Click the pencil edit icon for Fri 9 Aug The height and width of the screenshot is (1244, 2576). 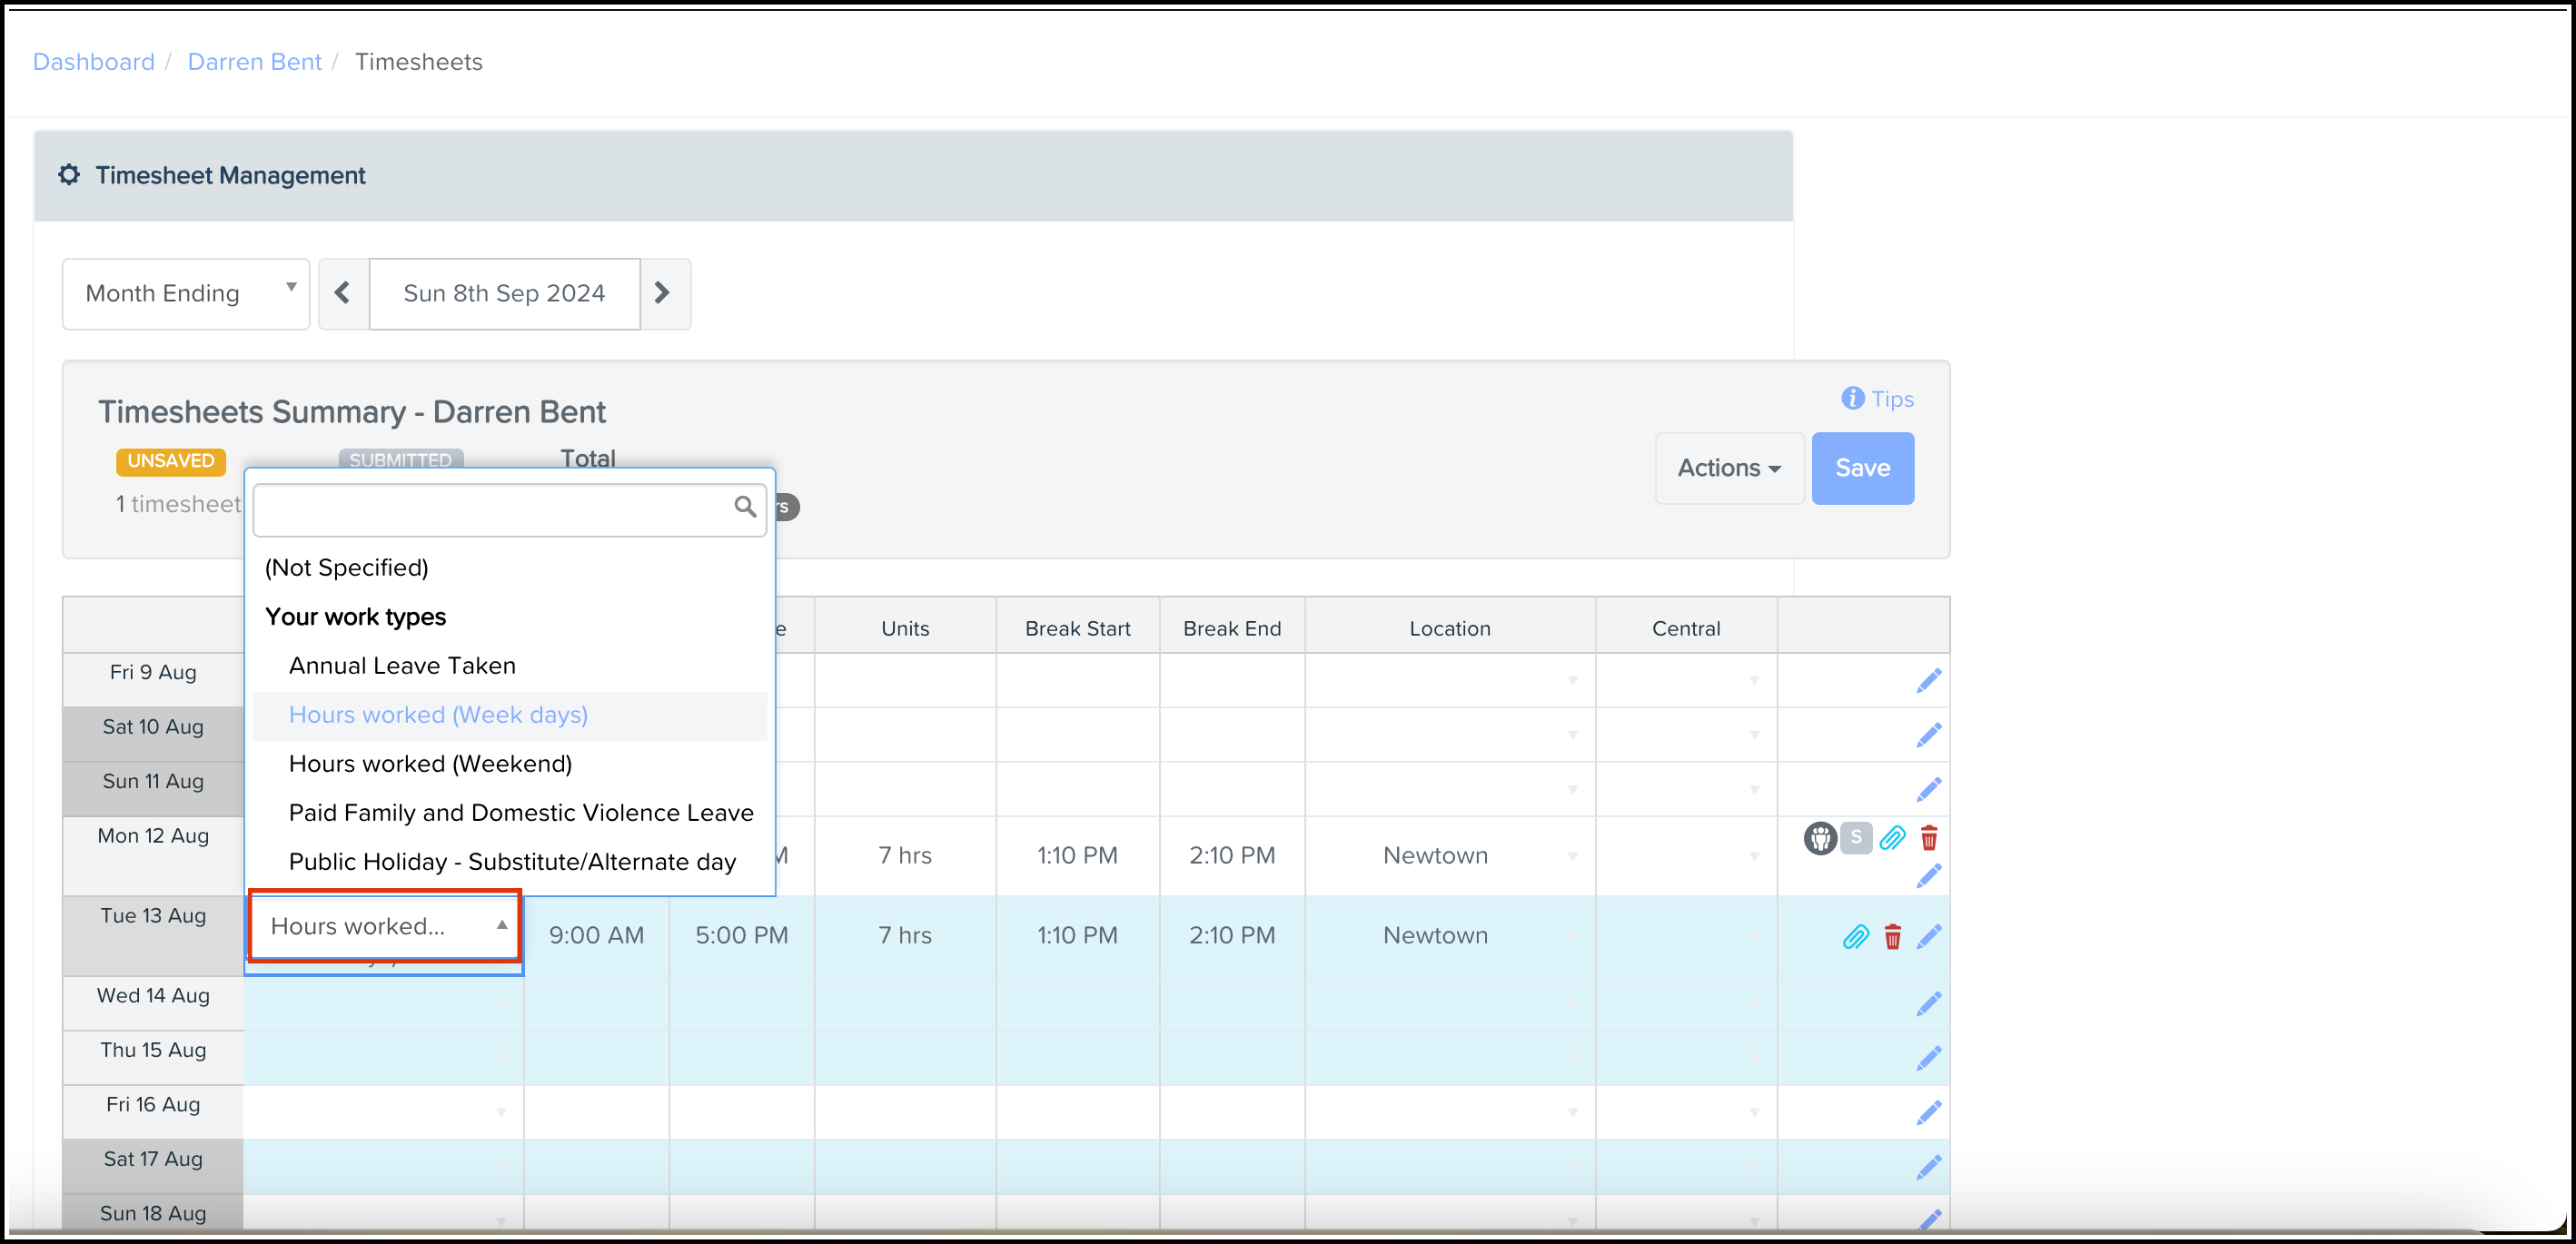click(x=1928, y=681)
